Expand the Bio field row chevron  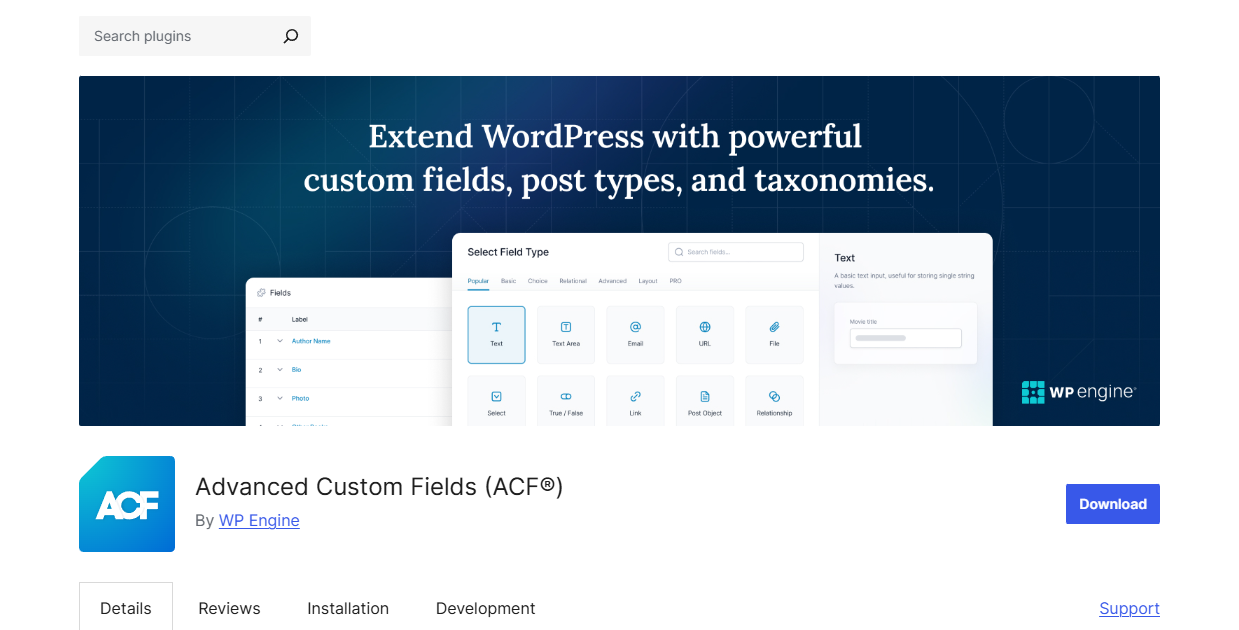click(280, 370)
